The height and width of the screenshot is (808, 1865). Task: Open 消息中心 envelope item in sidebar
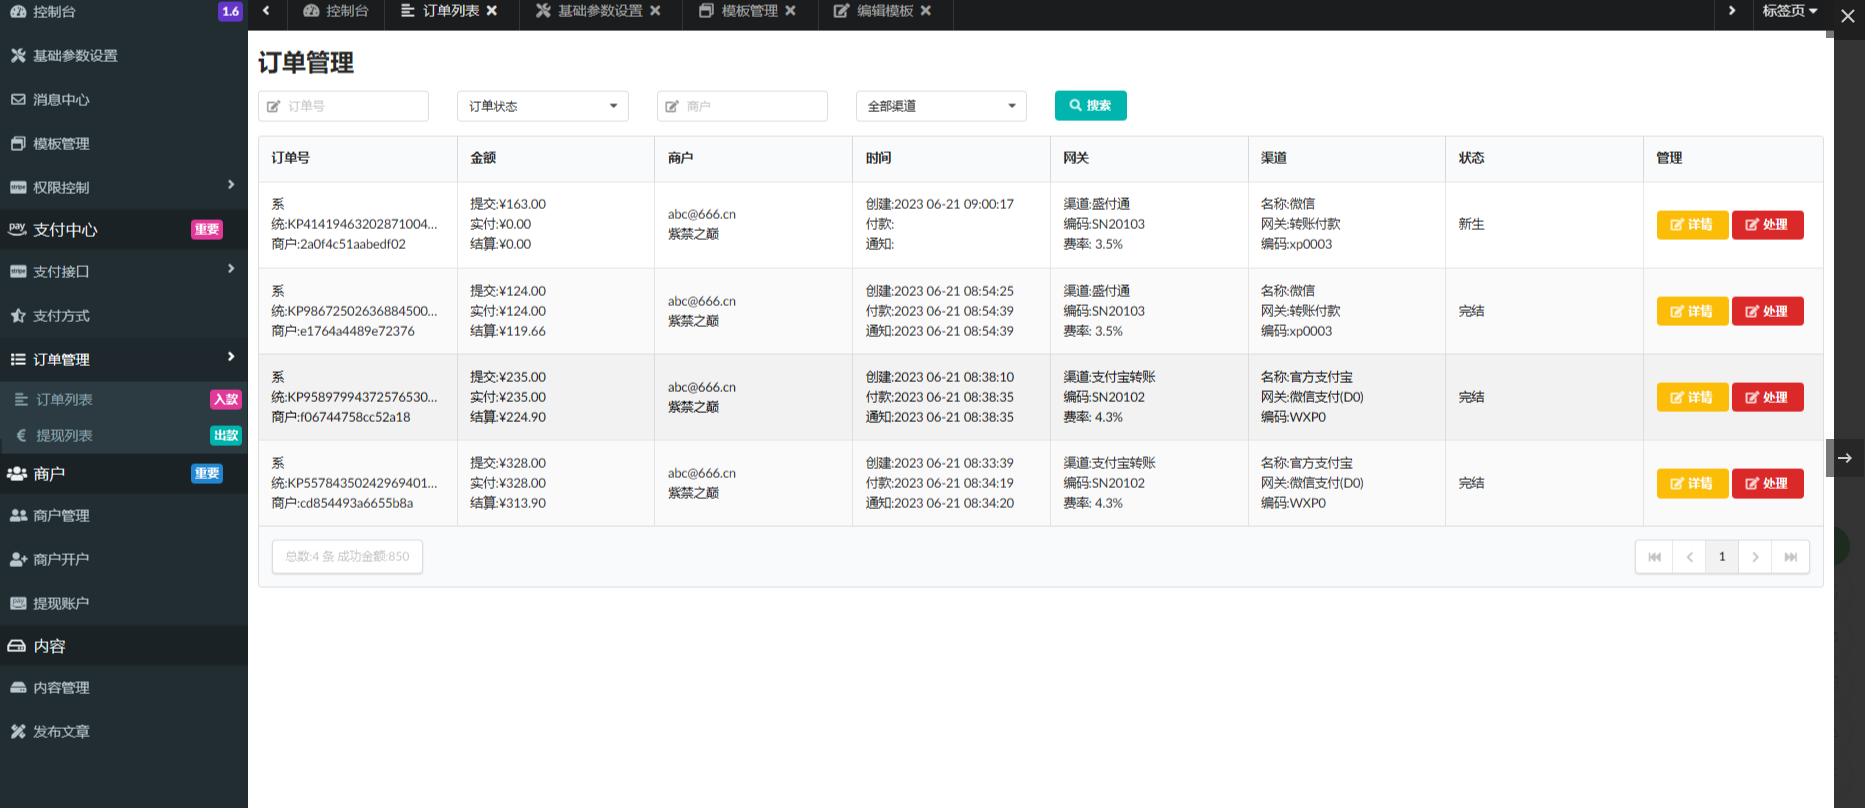[x=124, y=100]
